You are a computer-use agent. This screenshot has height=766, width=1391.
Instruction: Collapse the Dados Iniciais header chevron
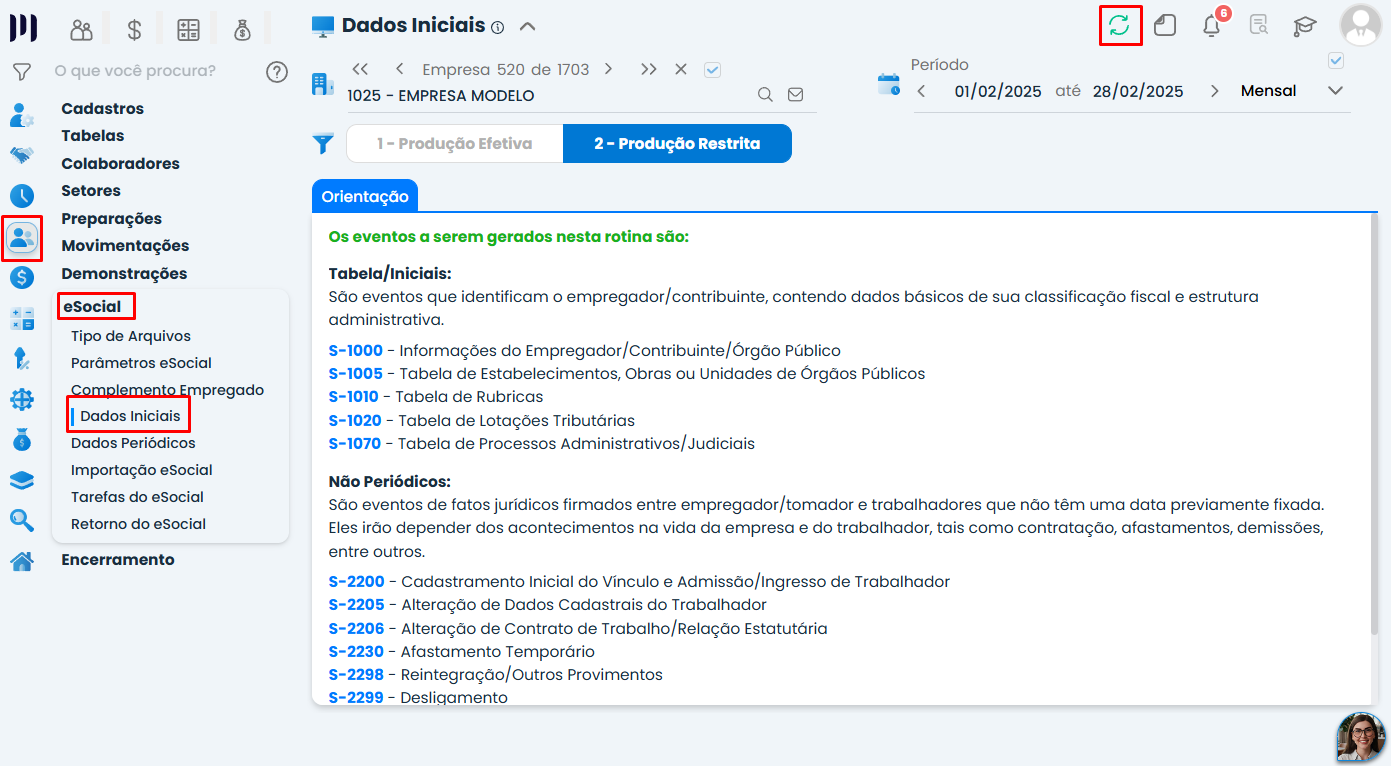528,26
